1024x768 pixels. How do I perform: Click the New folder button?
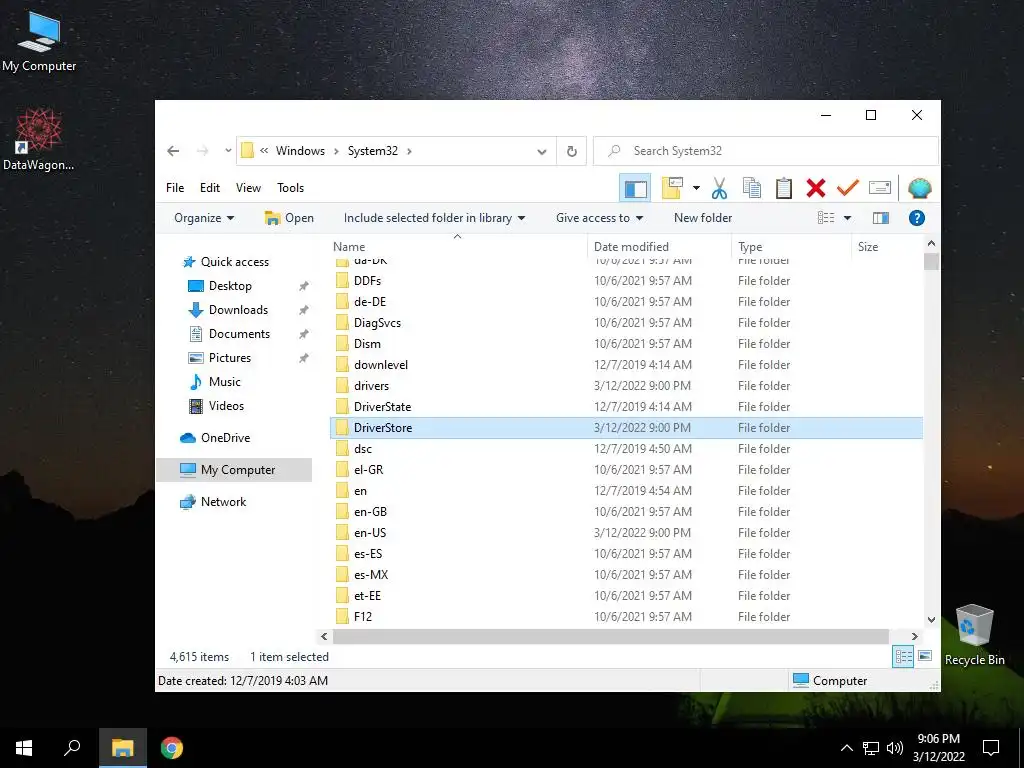[703, 218]
